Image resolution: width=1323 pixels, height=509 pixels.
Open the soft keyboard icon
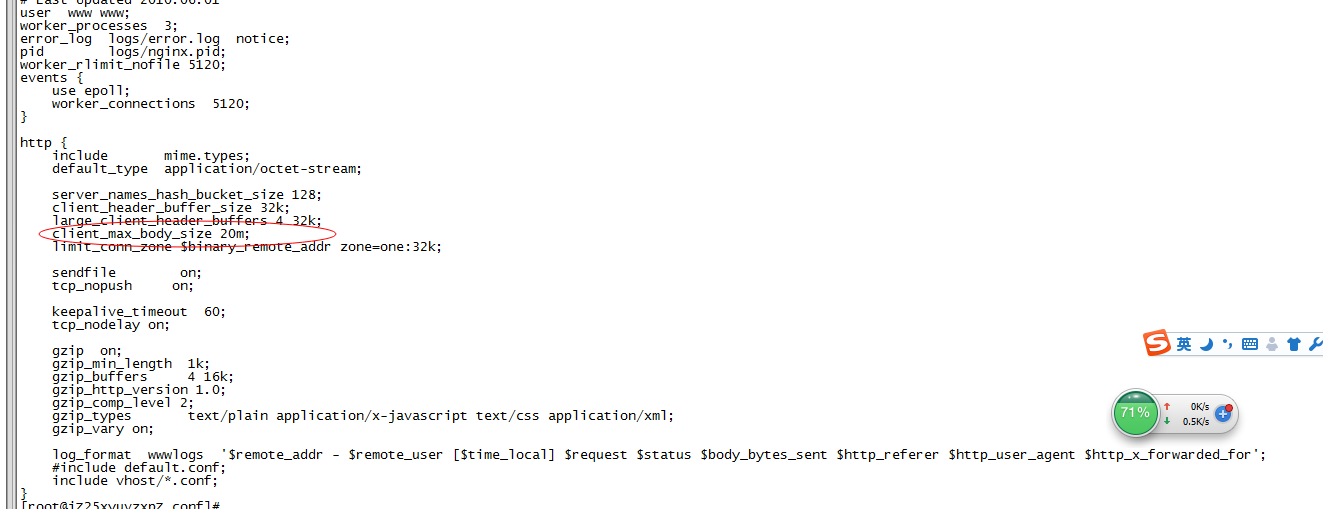(x=1249, y=344)
